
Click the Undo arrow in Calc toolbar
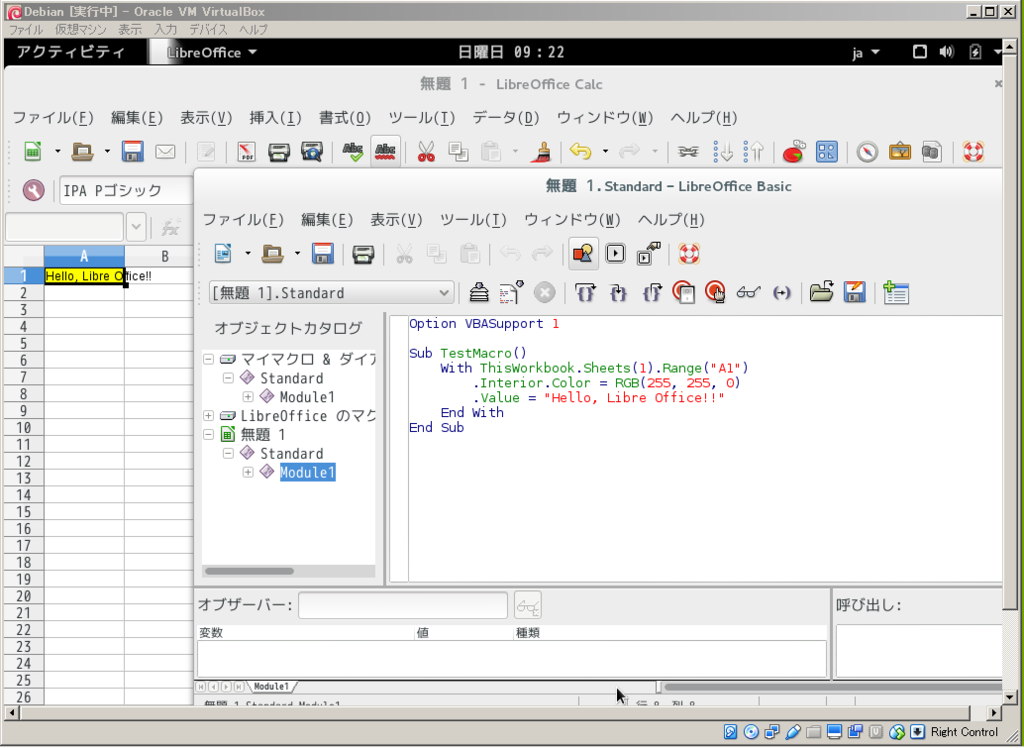(580, 152)
